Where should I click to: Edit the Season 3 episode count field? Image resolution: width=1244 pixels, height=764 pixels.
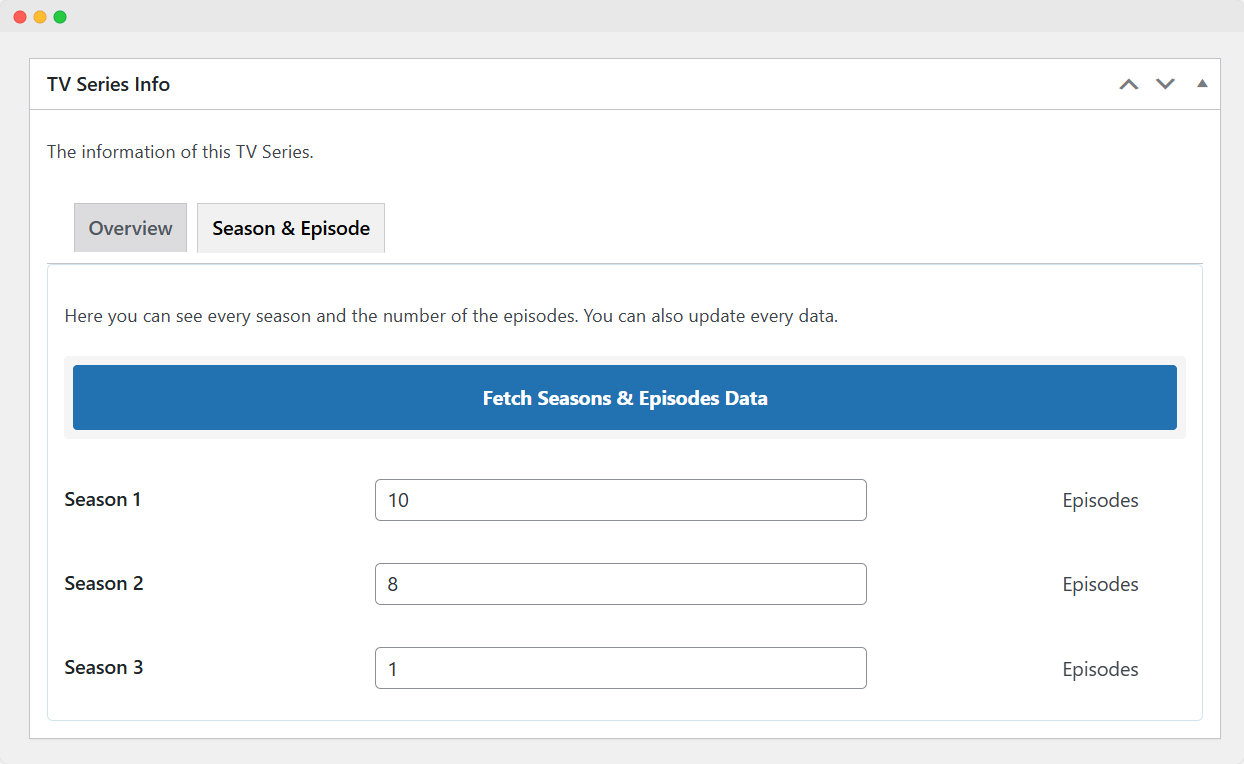[621, 668]
